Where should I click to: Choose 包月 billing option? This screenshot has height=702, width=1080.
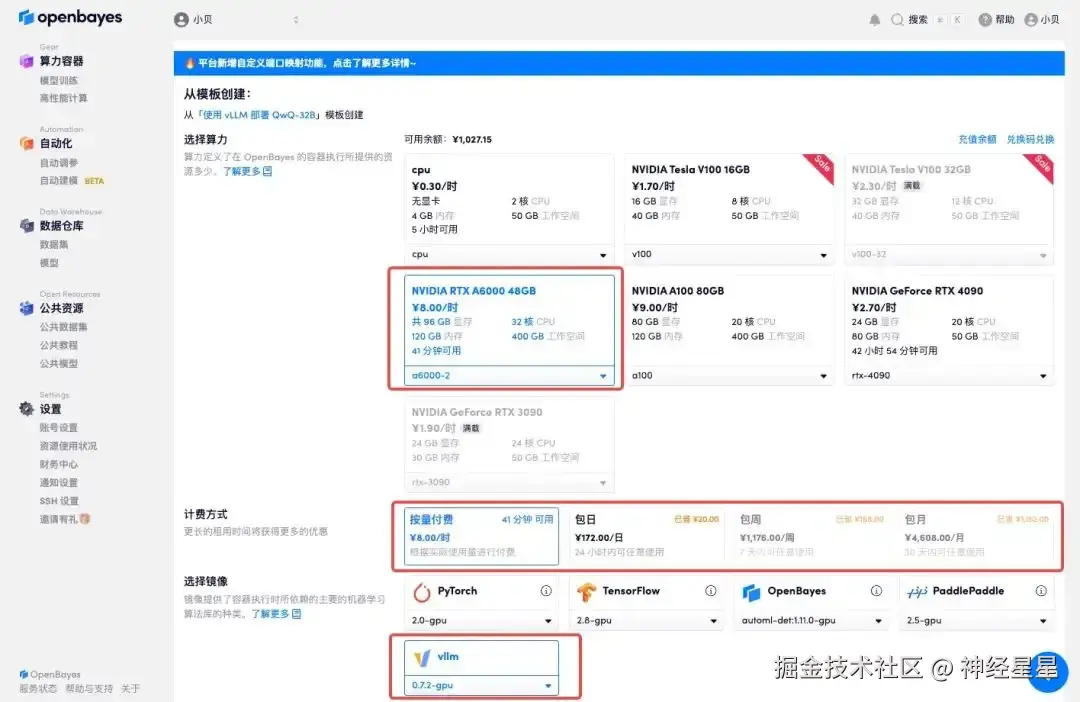(x=976, y=536)
